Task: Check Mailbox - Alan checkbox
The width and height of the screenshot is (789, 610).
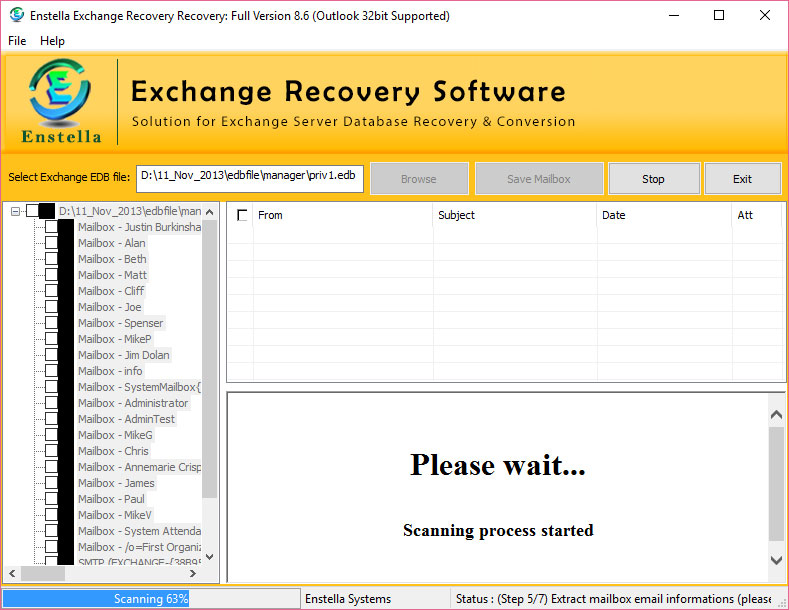Action: tap(51, 243)
